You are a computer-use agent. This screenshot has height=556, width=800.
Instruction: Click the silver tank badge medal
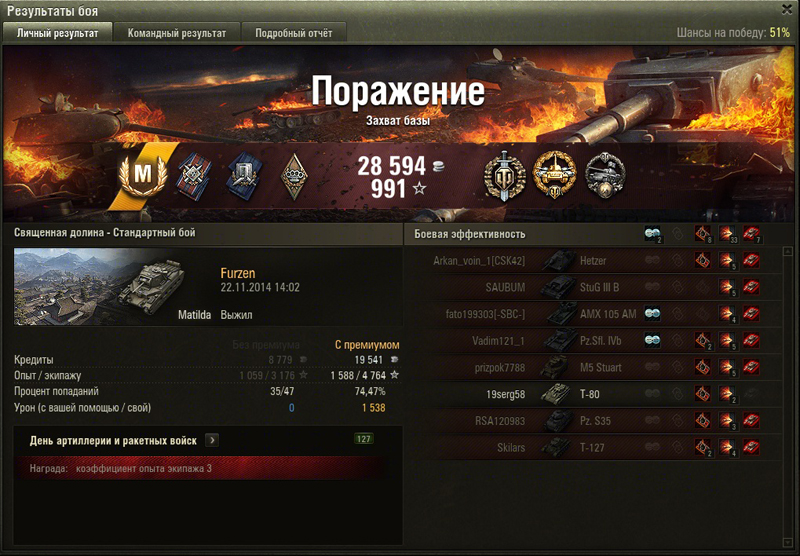click(605, 175)
